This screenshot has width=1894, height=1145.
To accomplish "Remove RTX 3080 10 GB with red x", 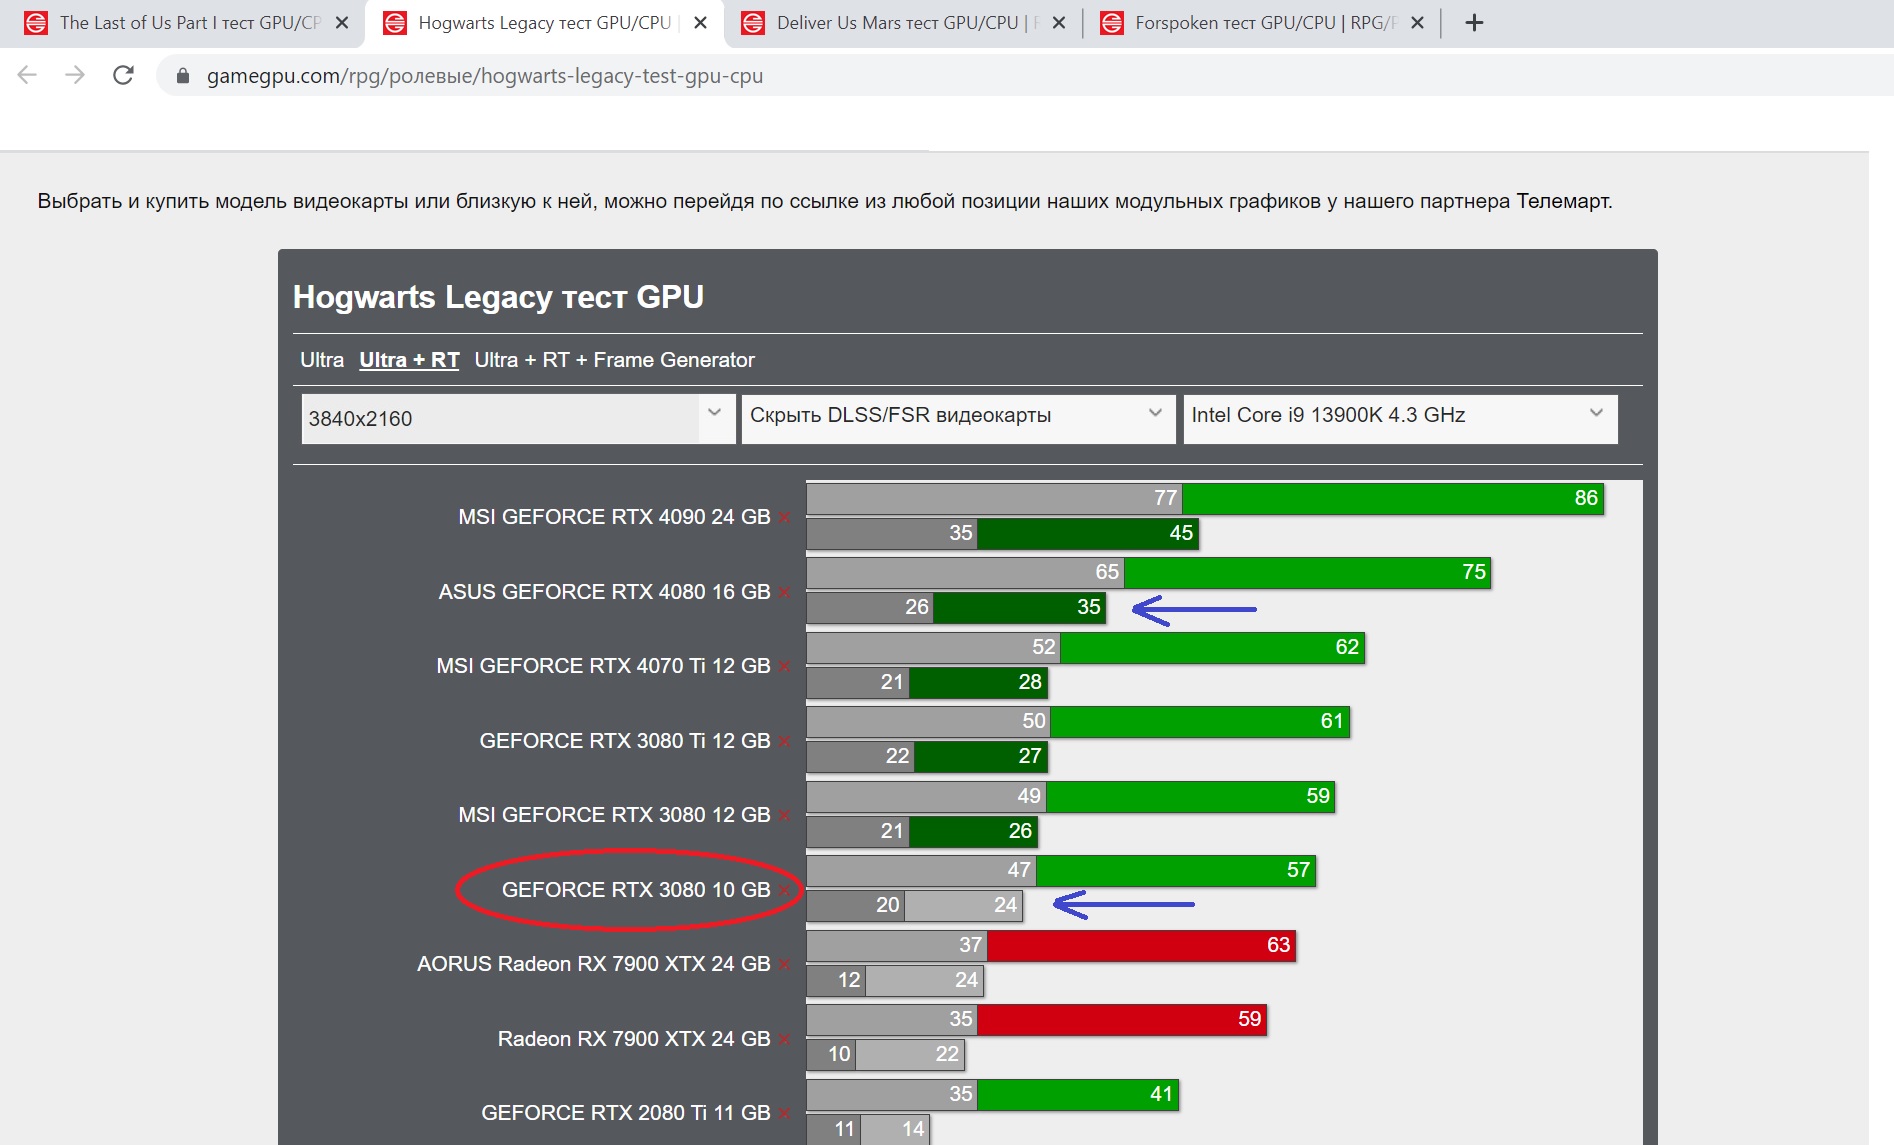I will pyautogui.click(x=785, y=891).
